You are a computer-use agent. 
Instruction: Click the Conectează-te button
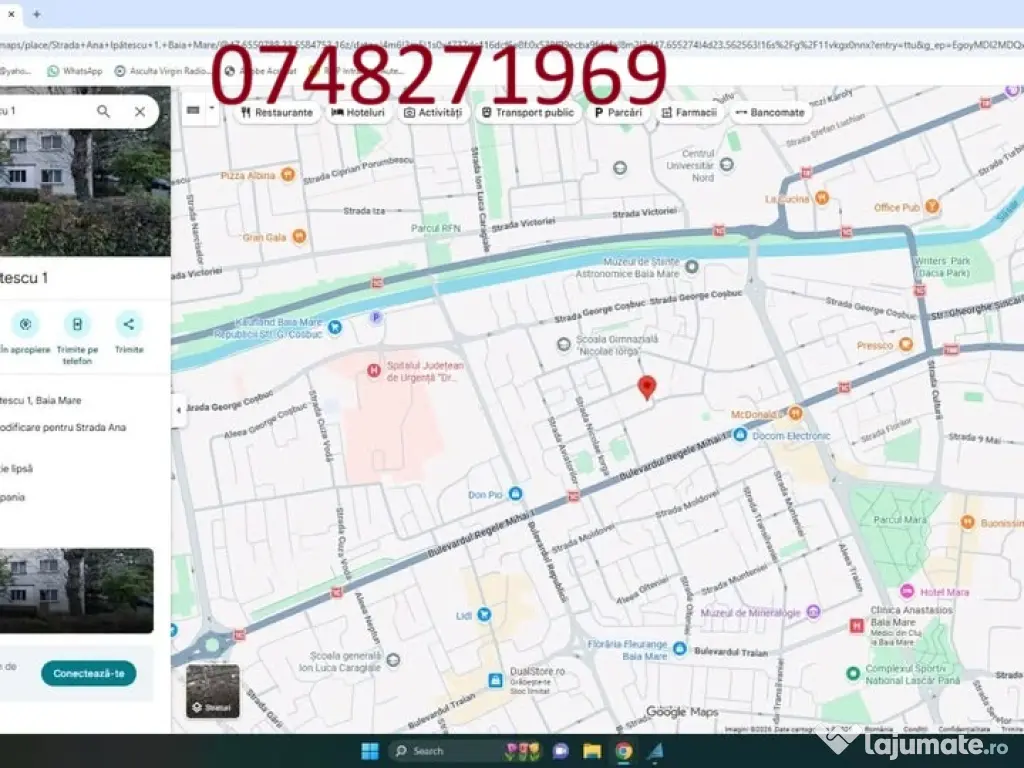(89, 673)
